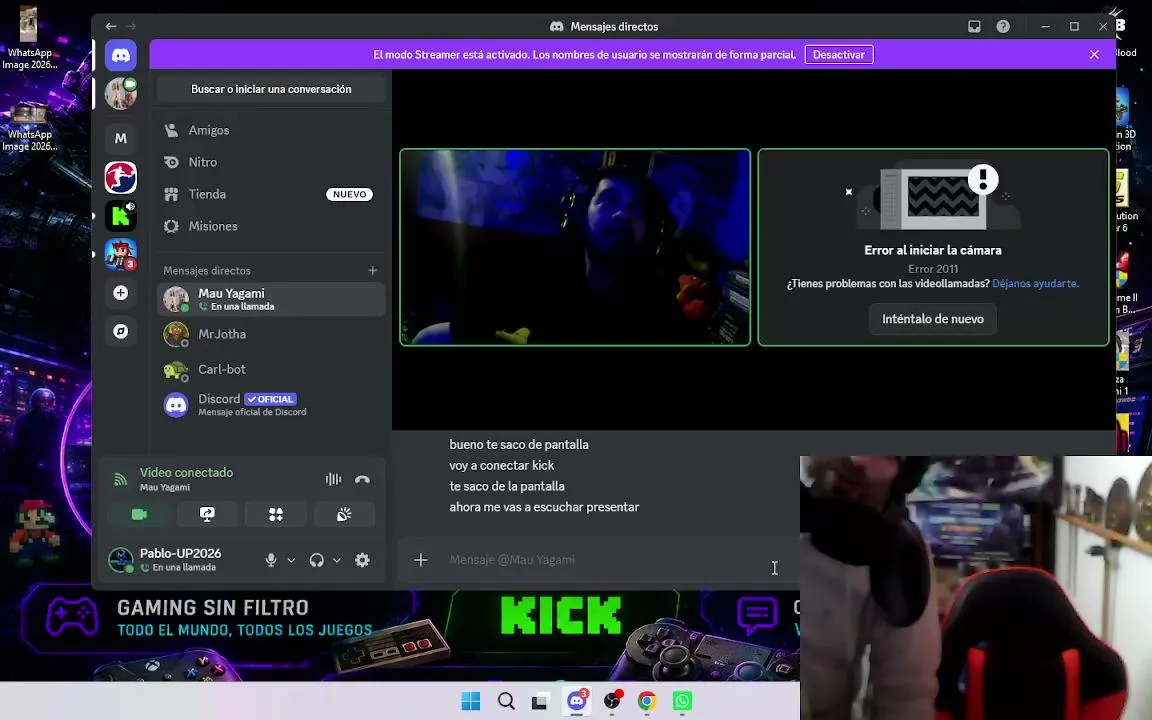The height and width of the screenshot is (720, 1152).
Task: Select Mau Yagami video tile
Action: tap(575, 247)
